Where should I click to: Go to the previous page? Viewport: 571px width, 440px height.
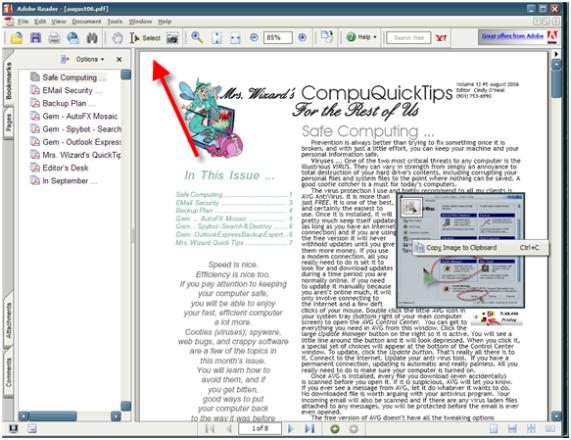(228, 429)
